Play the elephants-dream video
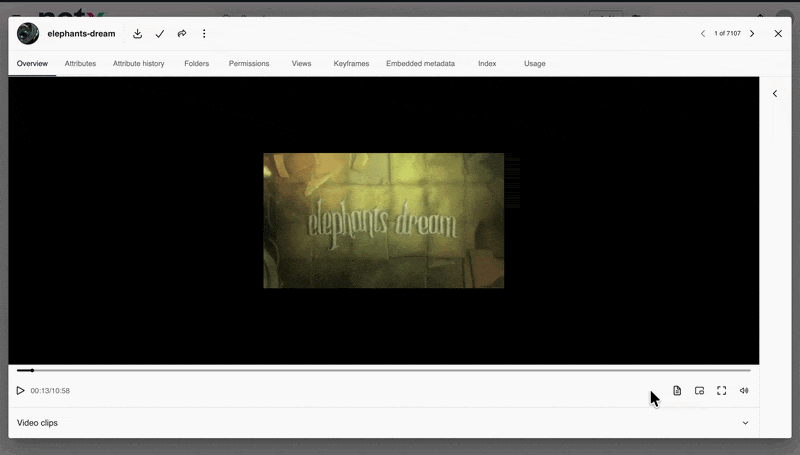The width and height of the screenshot is (800, 455). [20, 390]
